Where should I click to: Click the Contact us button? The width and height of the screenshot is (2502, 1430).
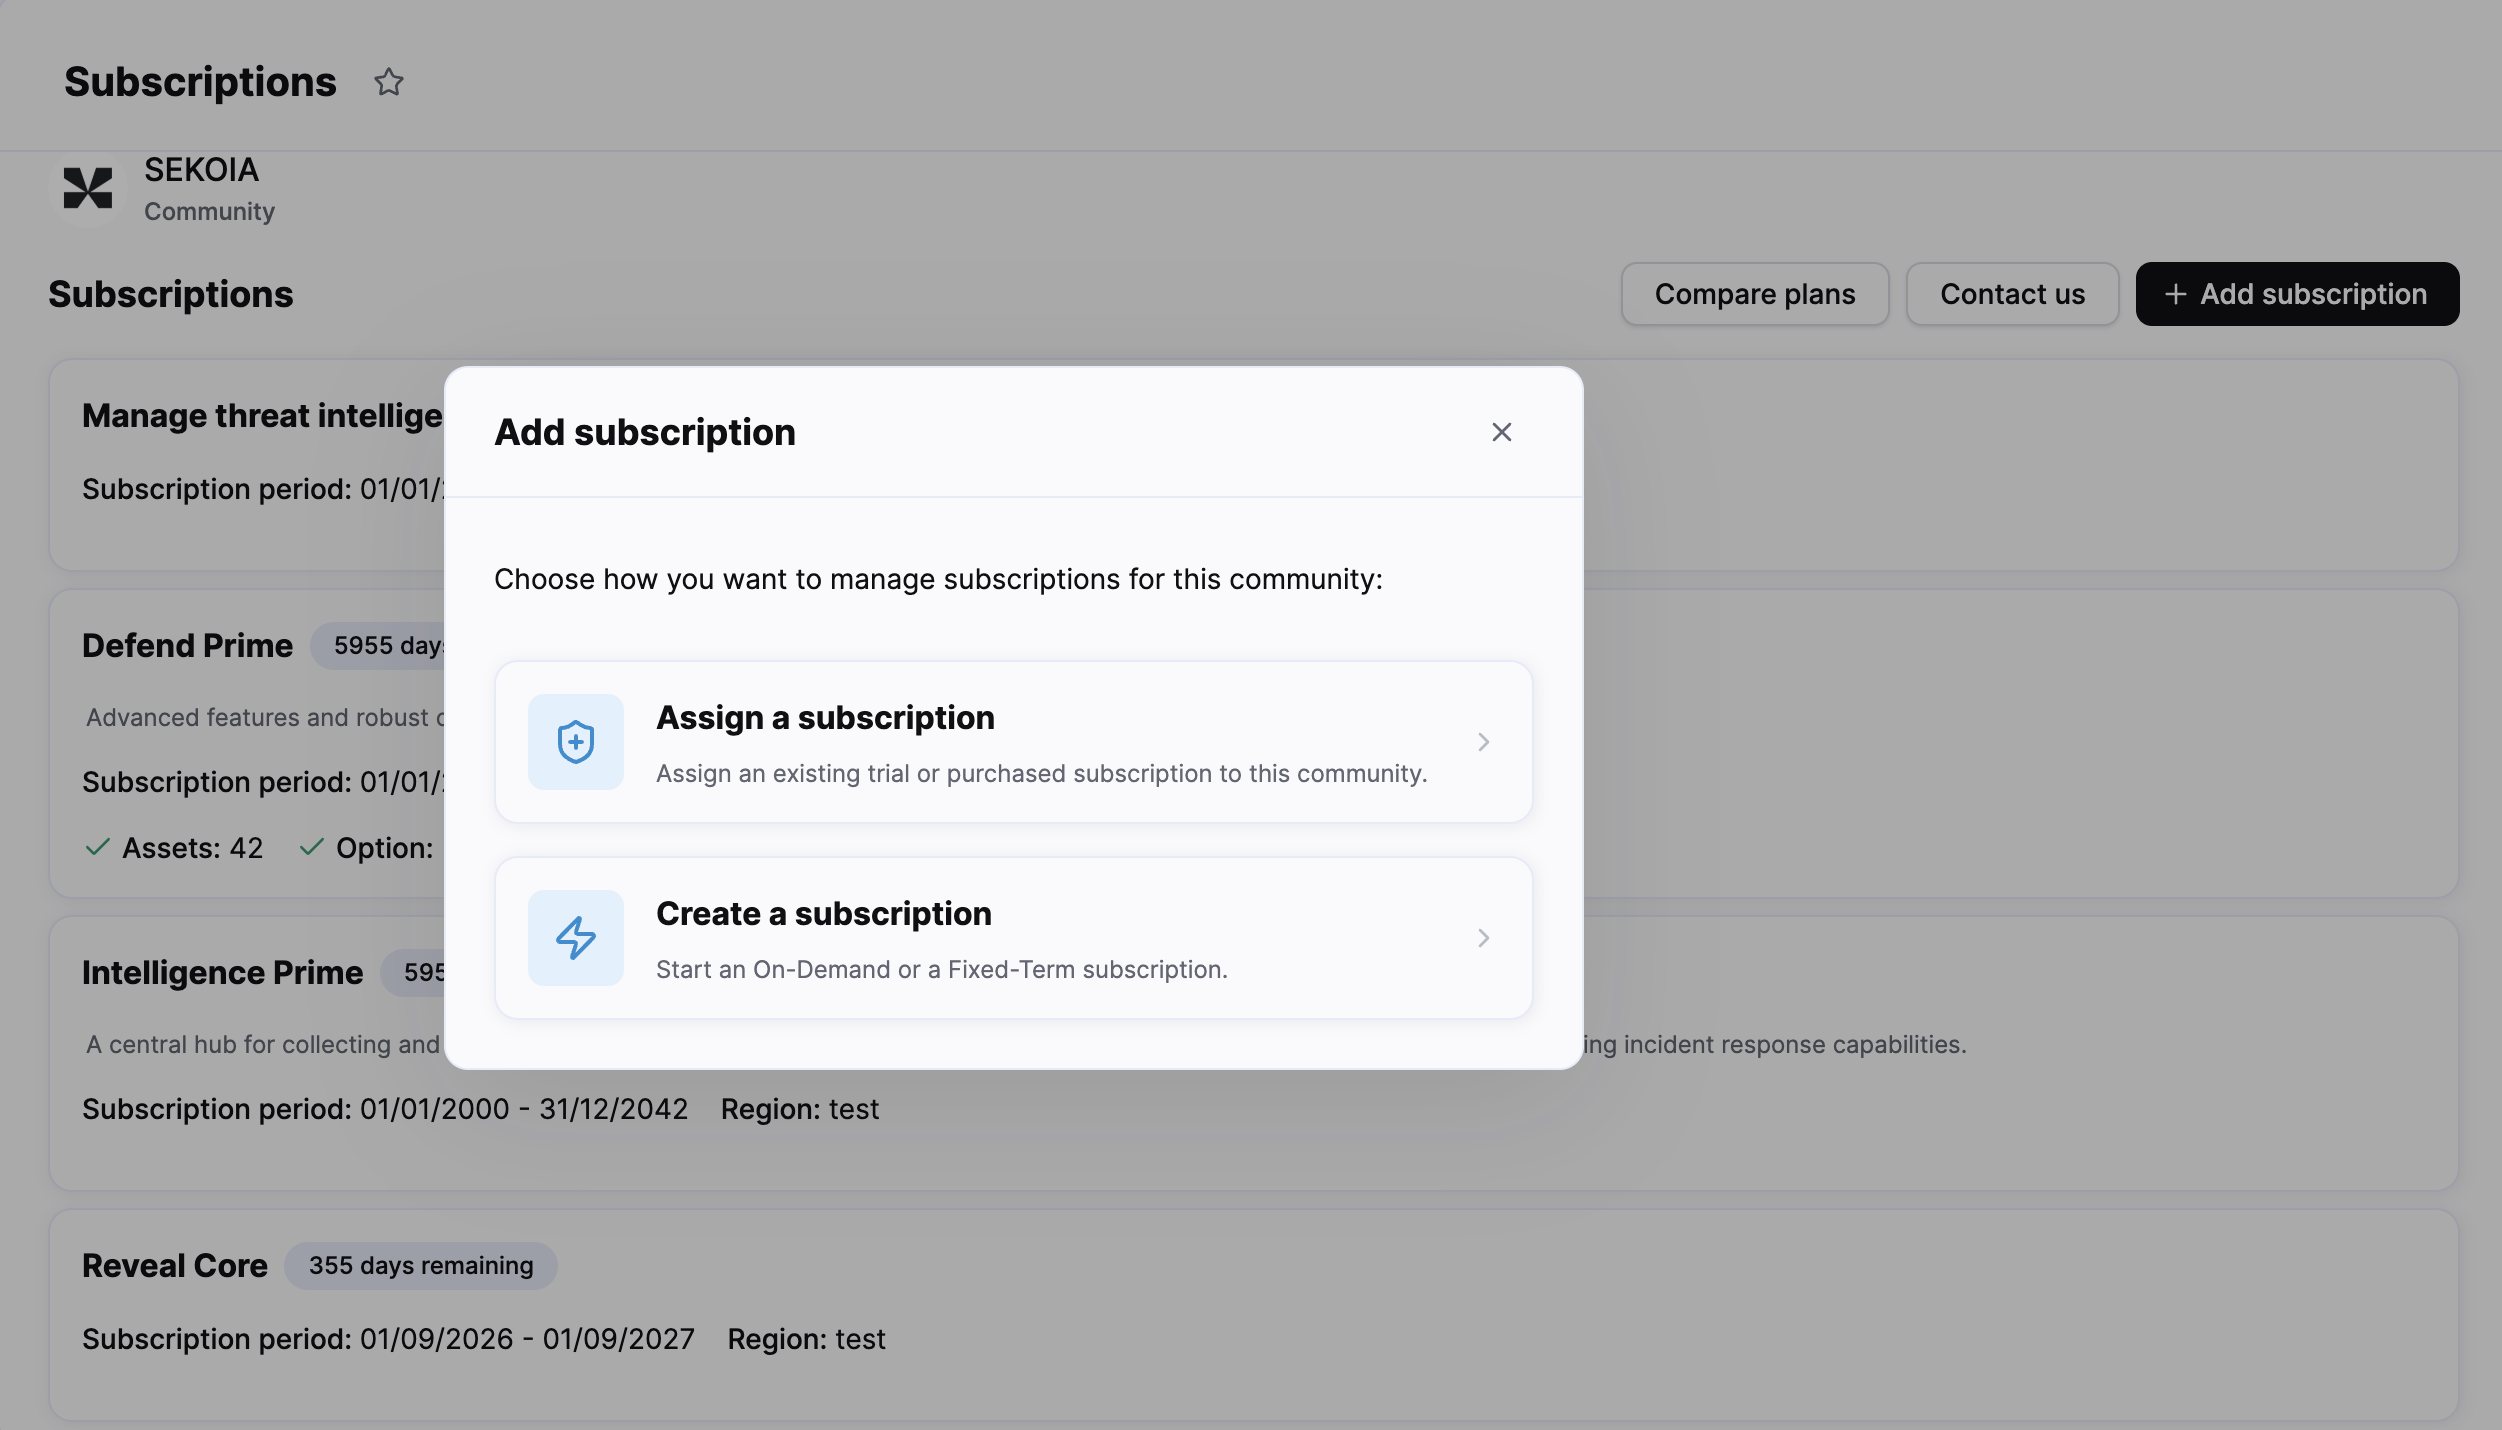coord(2012,294)
